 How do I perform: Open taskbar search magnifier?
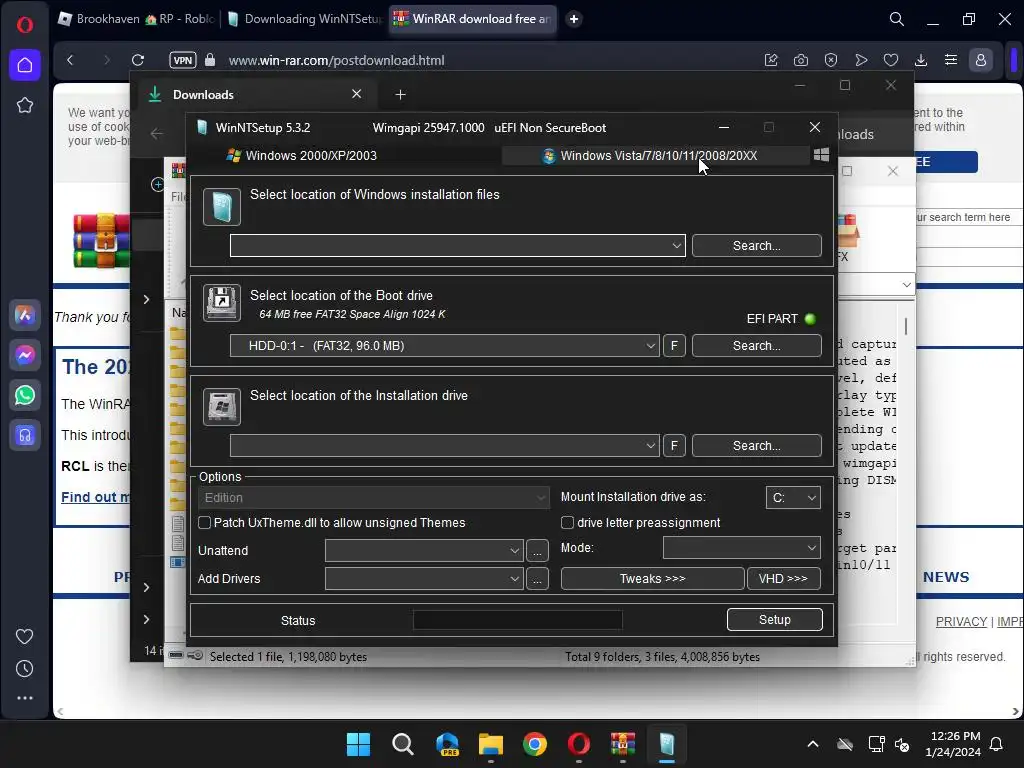(402, 744)
